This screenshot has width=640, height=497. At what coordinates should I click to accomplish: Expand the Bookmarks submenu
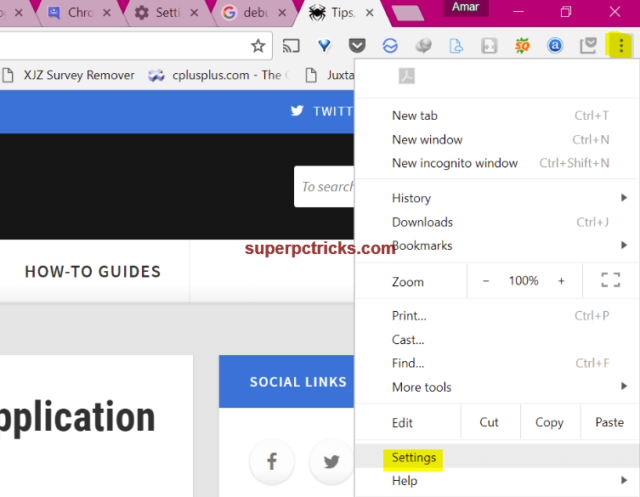point(497,246)
